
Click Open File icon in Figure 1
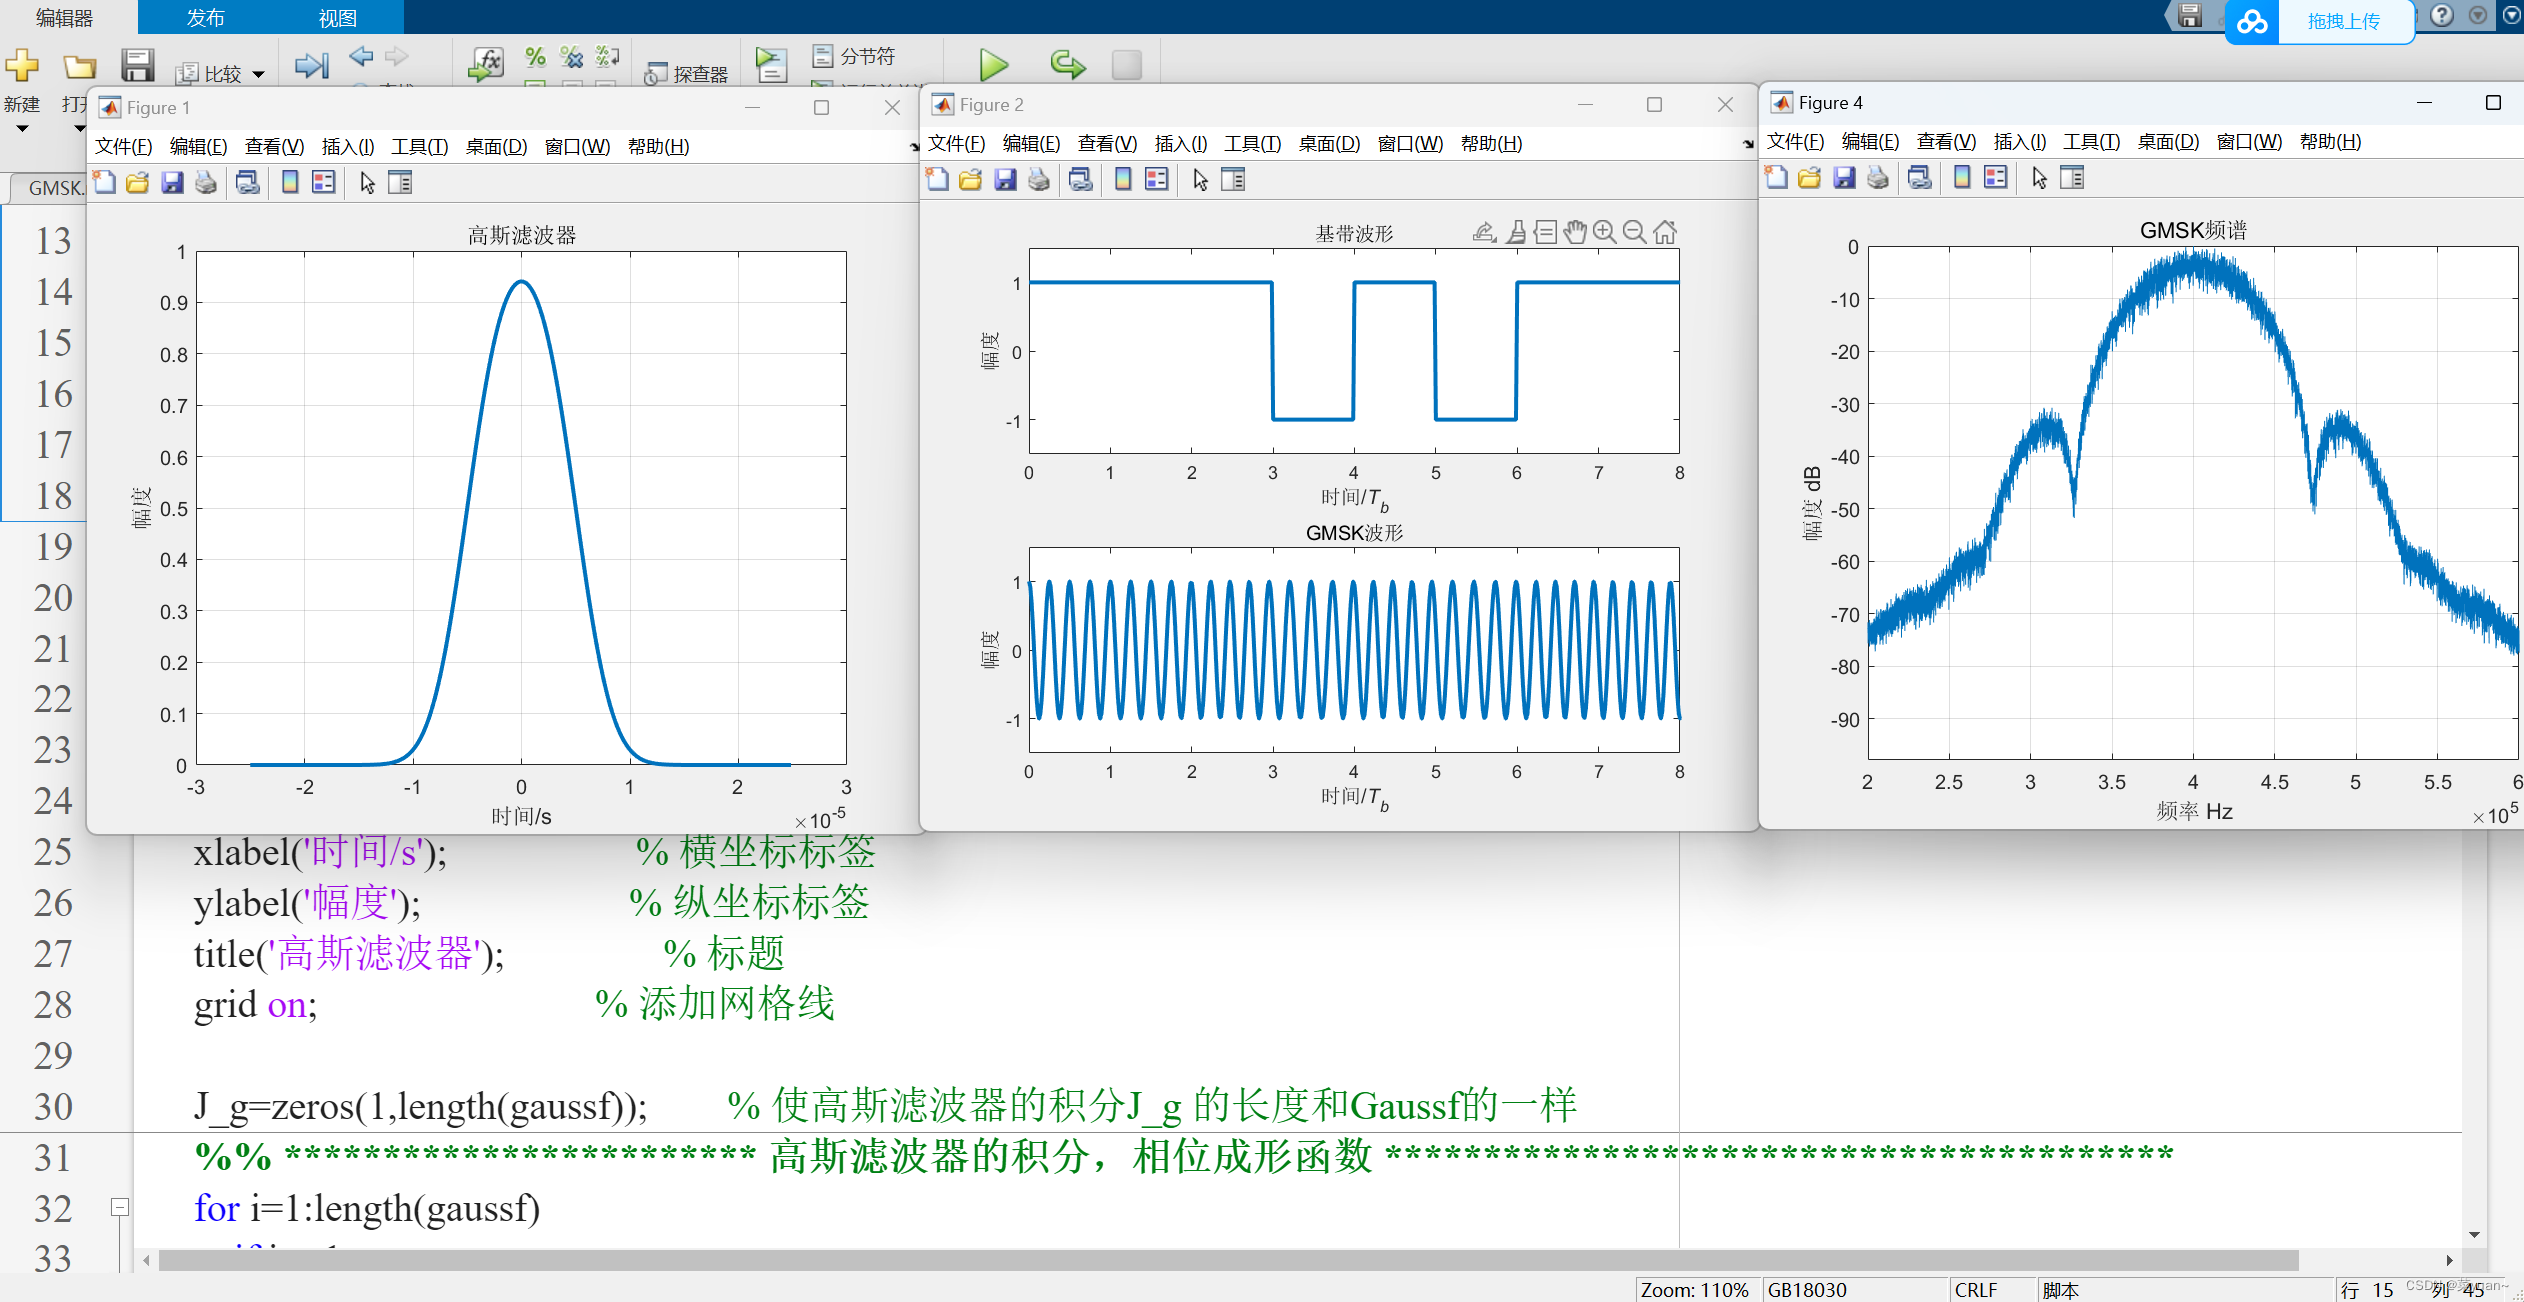coord(138,182)
